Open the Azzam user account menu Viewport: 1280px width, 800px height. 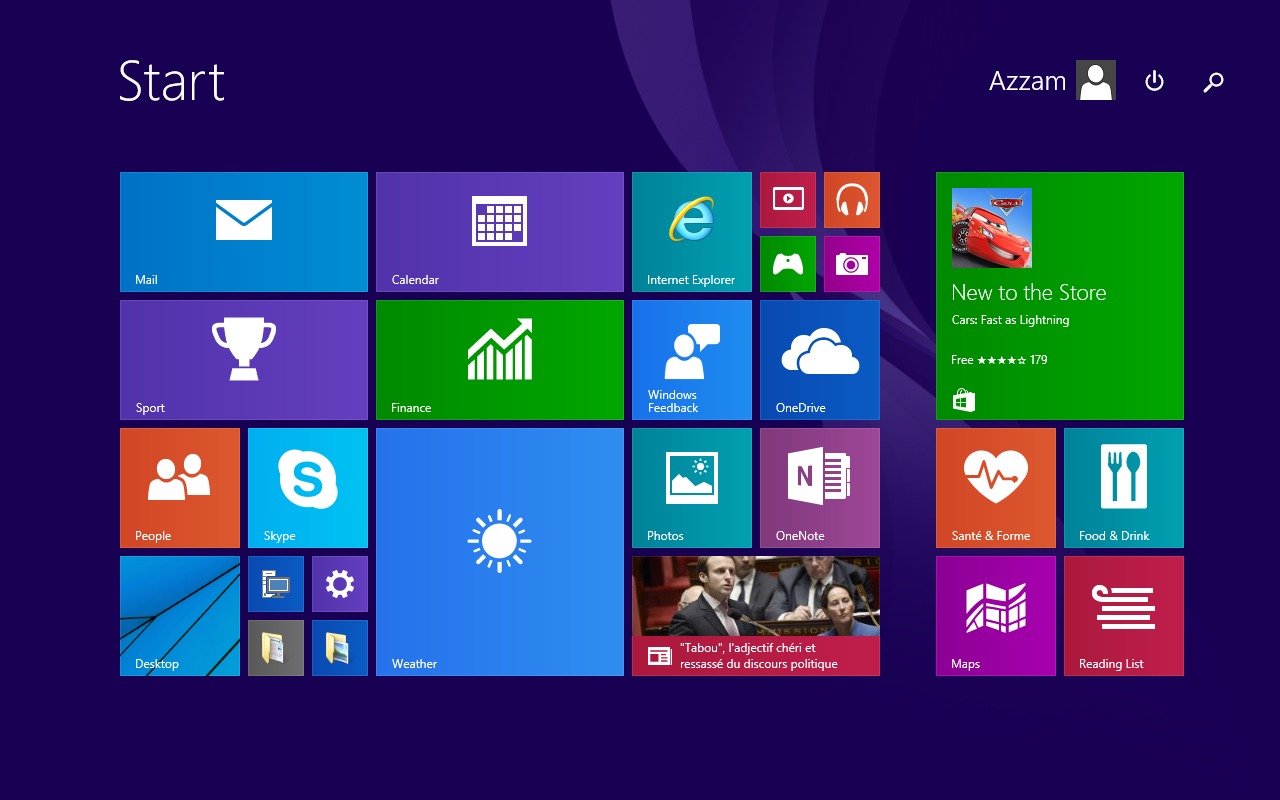tap(1052, 80)
